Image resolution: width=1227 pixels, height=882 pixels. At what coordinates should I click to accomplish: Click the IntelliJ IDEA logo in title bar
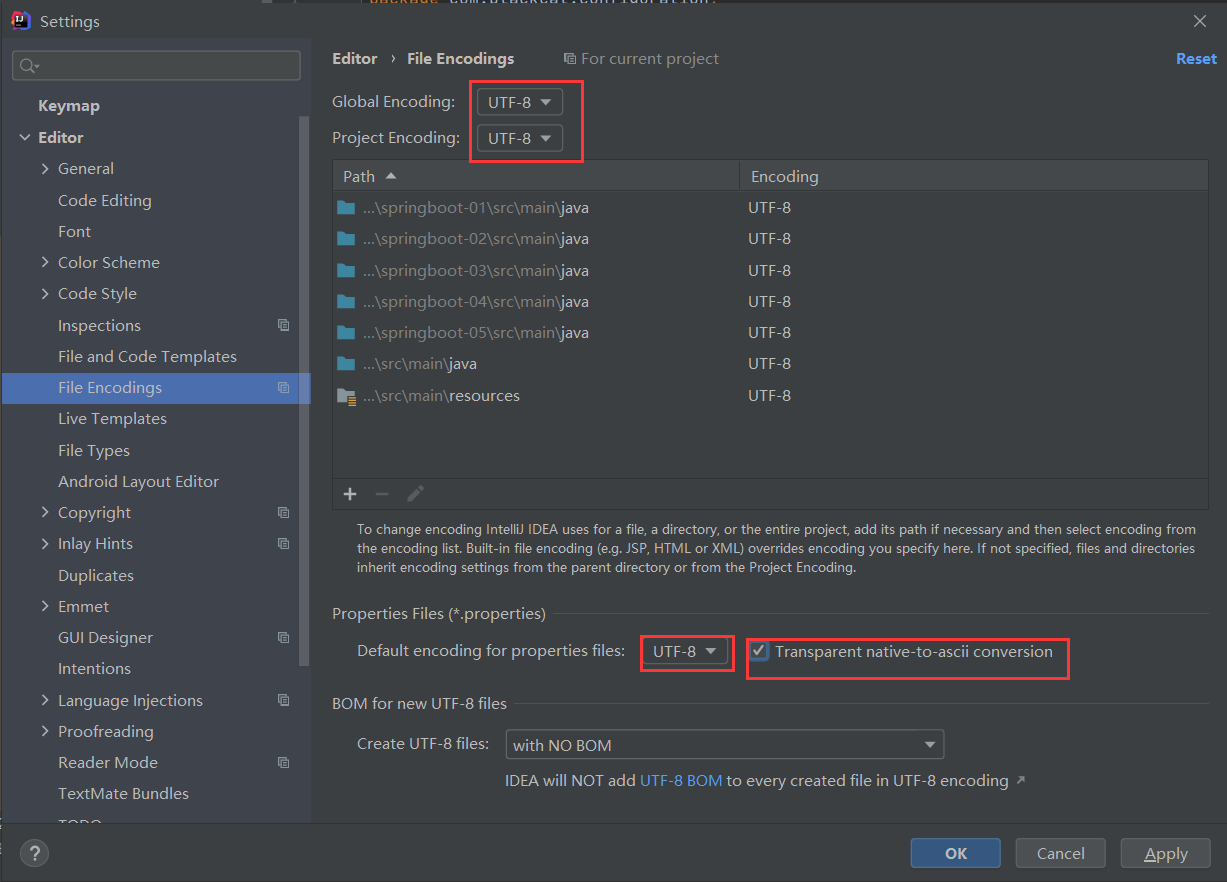(x=21, y=21)
